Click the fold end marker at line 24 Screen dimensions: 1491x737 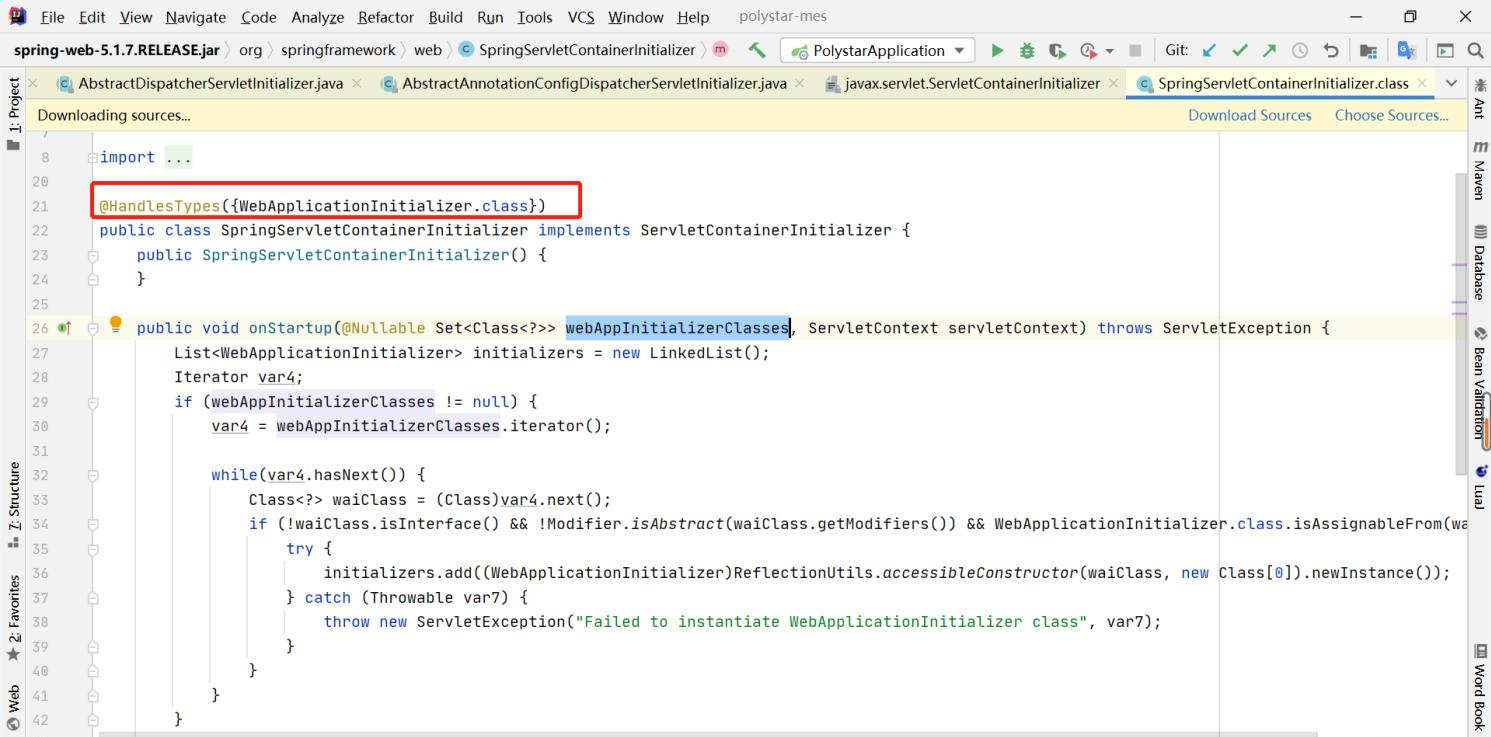coord(92,280)
